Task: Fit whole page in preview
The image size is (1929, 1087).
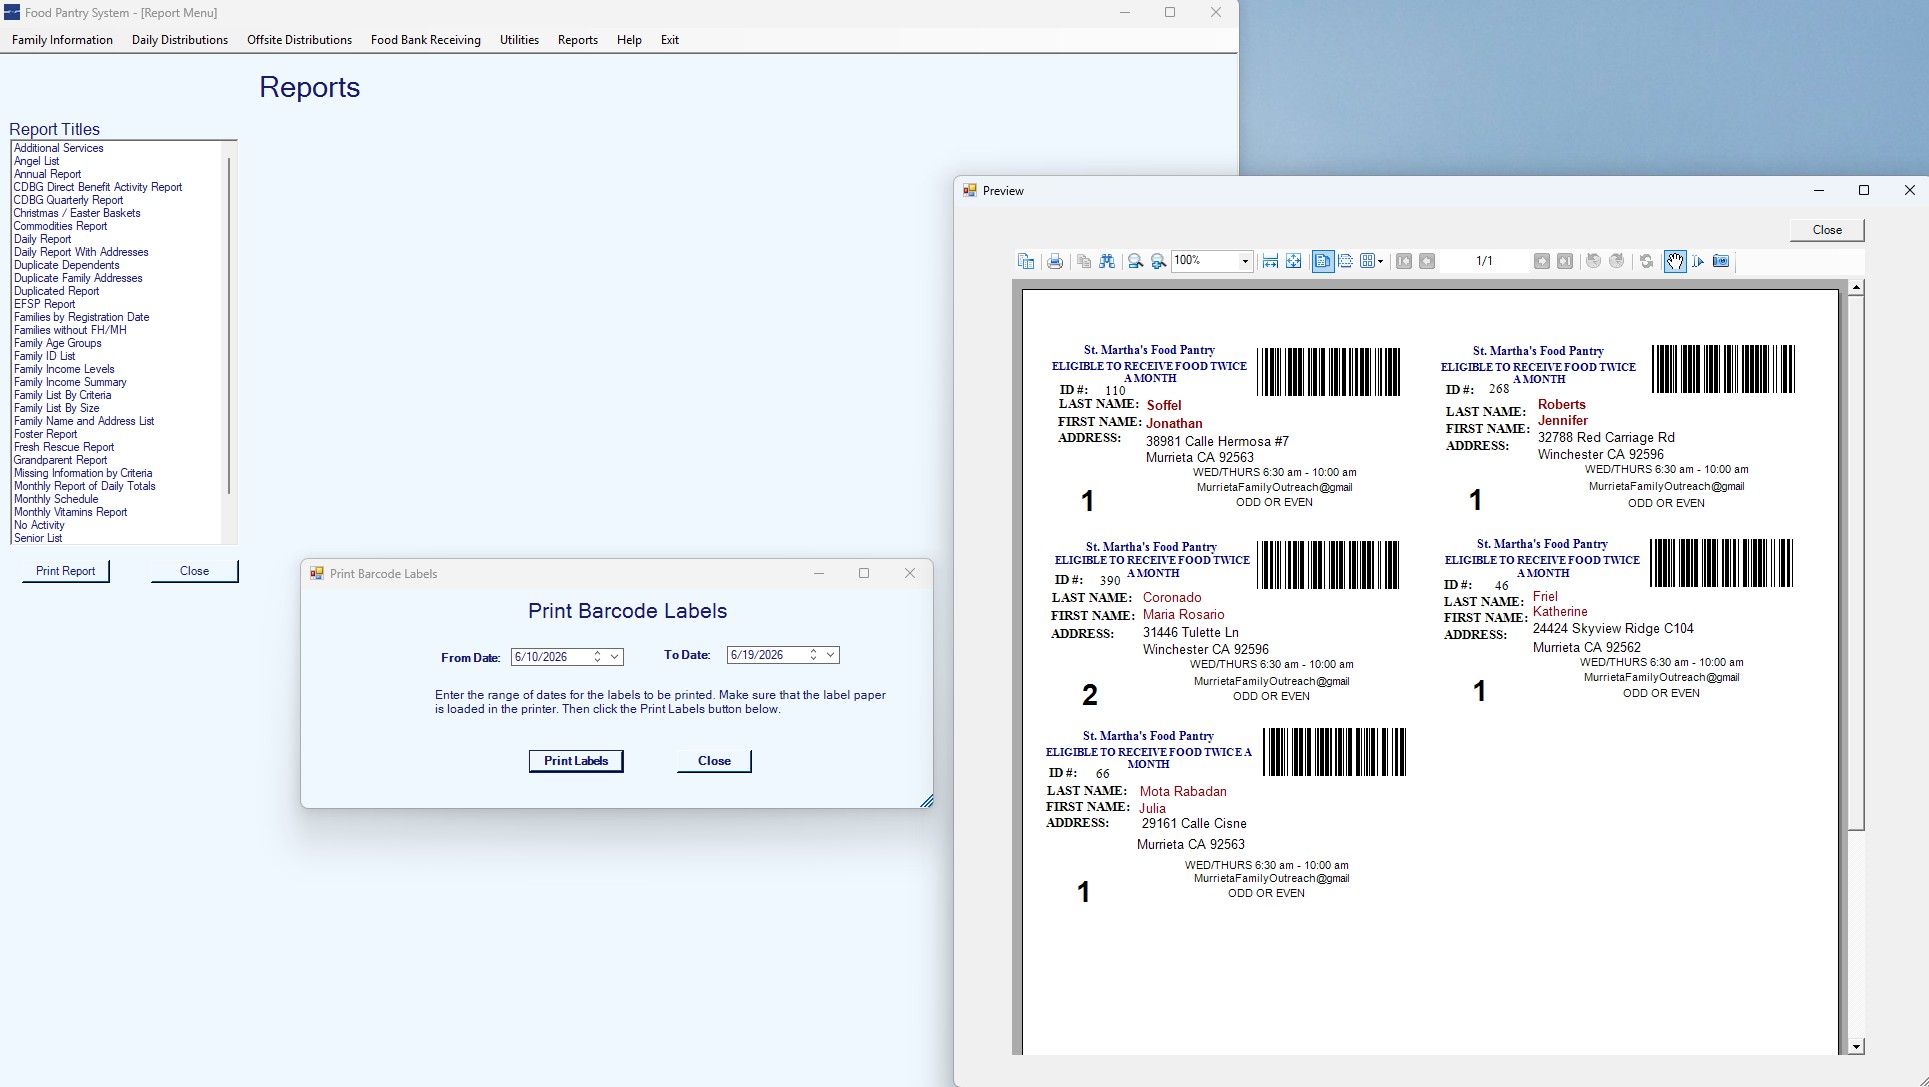Action: [1293, 261]
